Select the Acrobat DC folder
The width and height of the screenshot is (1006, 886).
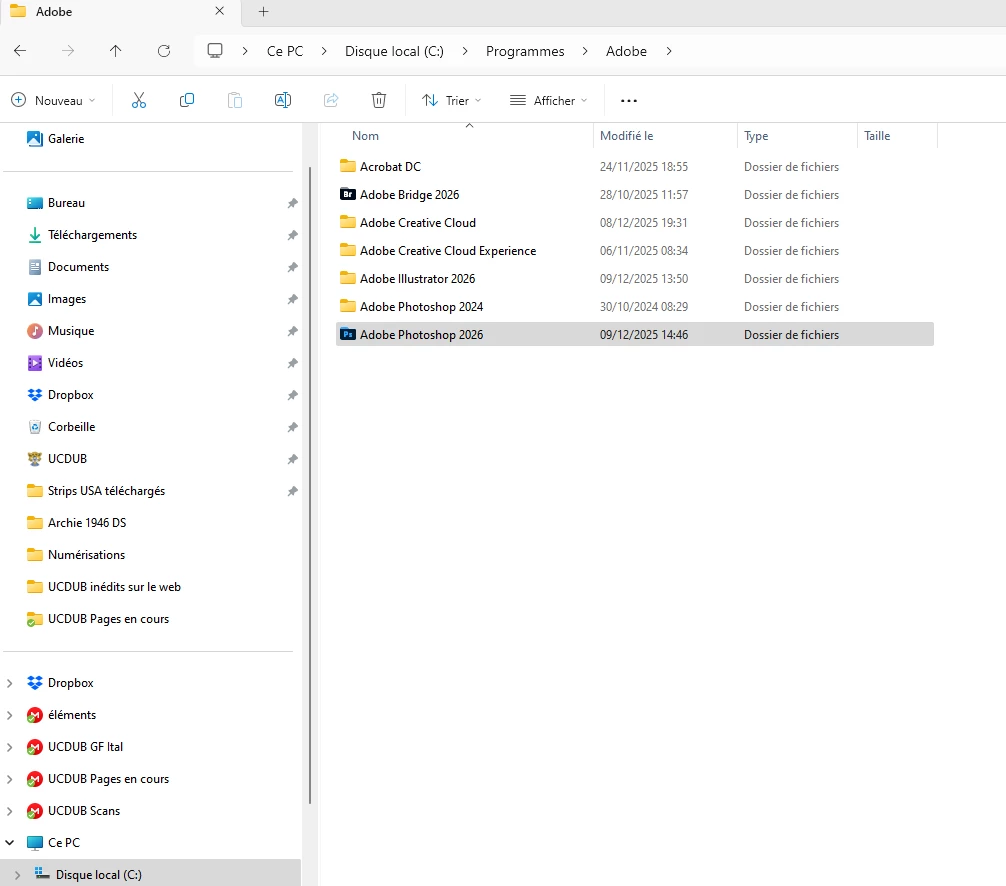[390, 166]
